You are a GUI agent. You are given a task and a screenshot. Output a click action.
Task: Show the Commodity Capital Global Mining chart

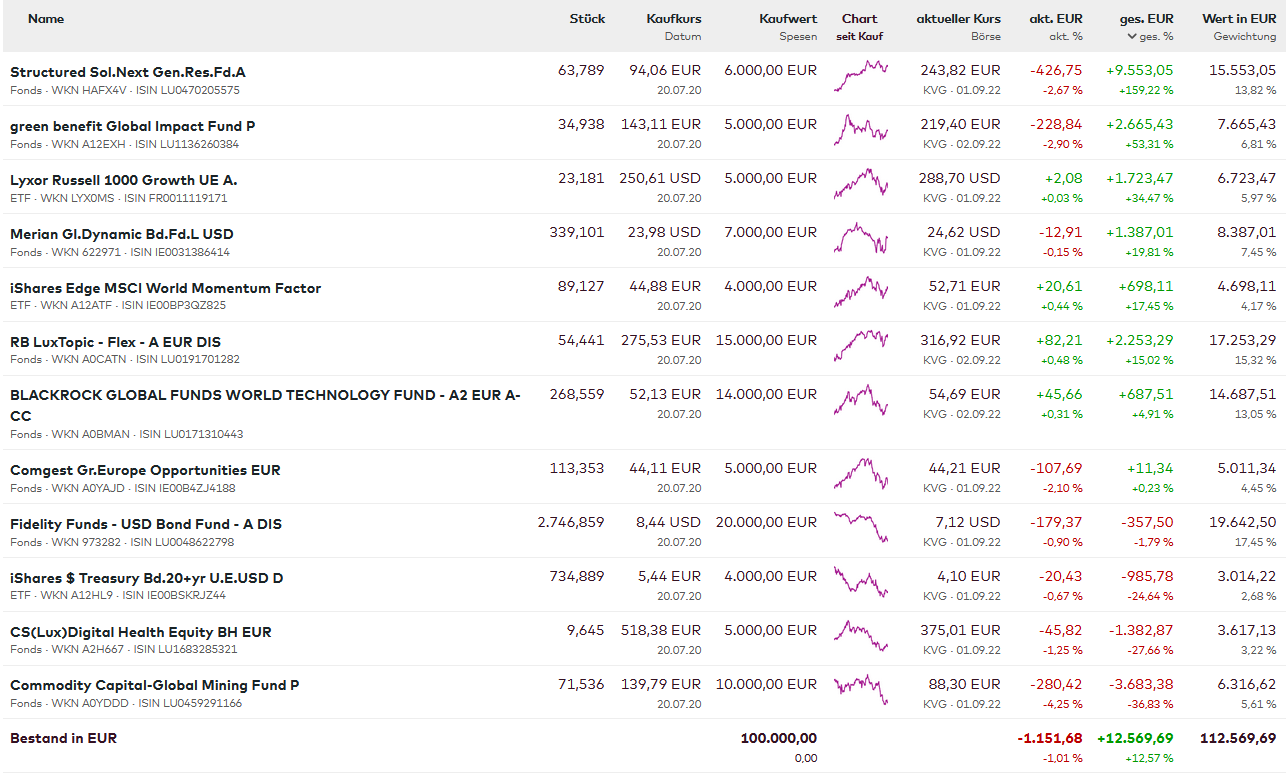[x=860, y=690]
